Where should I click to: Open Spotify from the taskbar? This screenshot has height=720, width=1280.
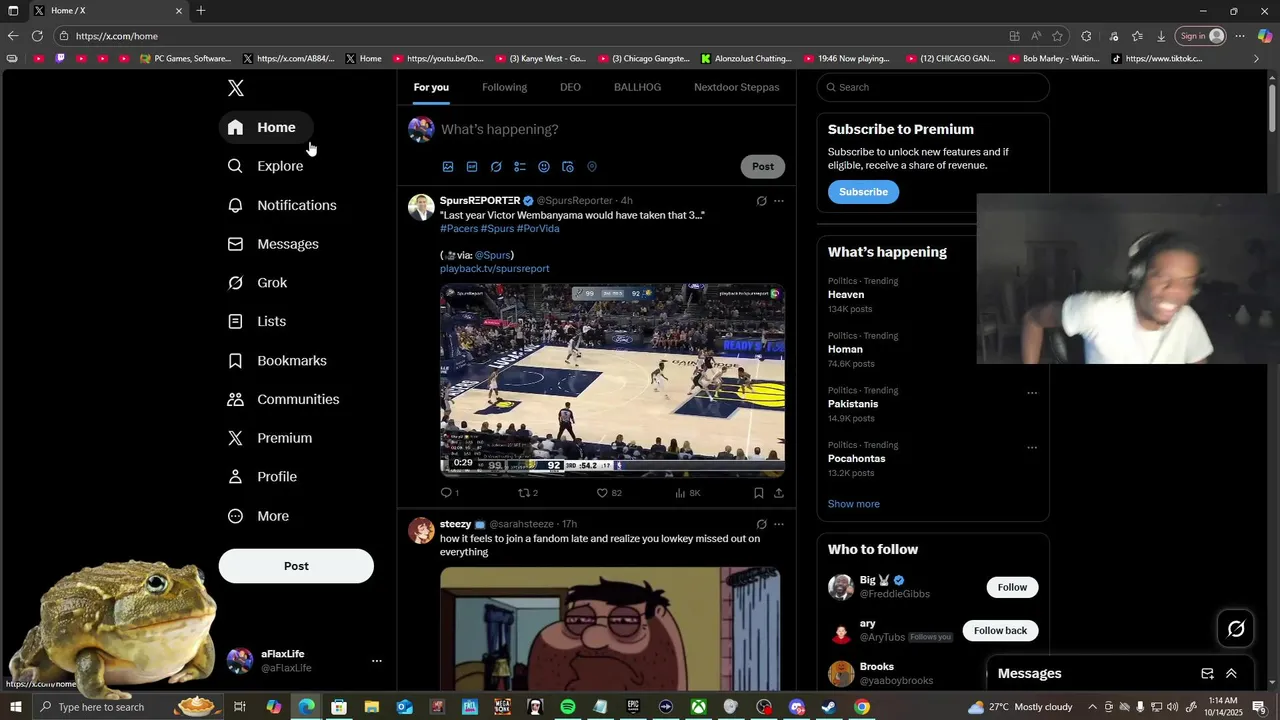tap(567, 707)
